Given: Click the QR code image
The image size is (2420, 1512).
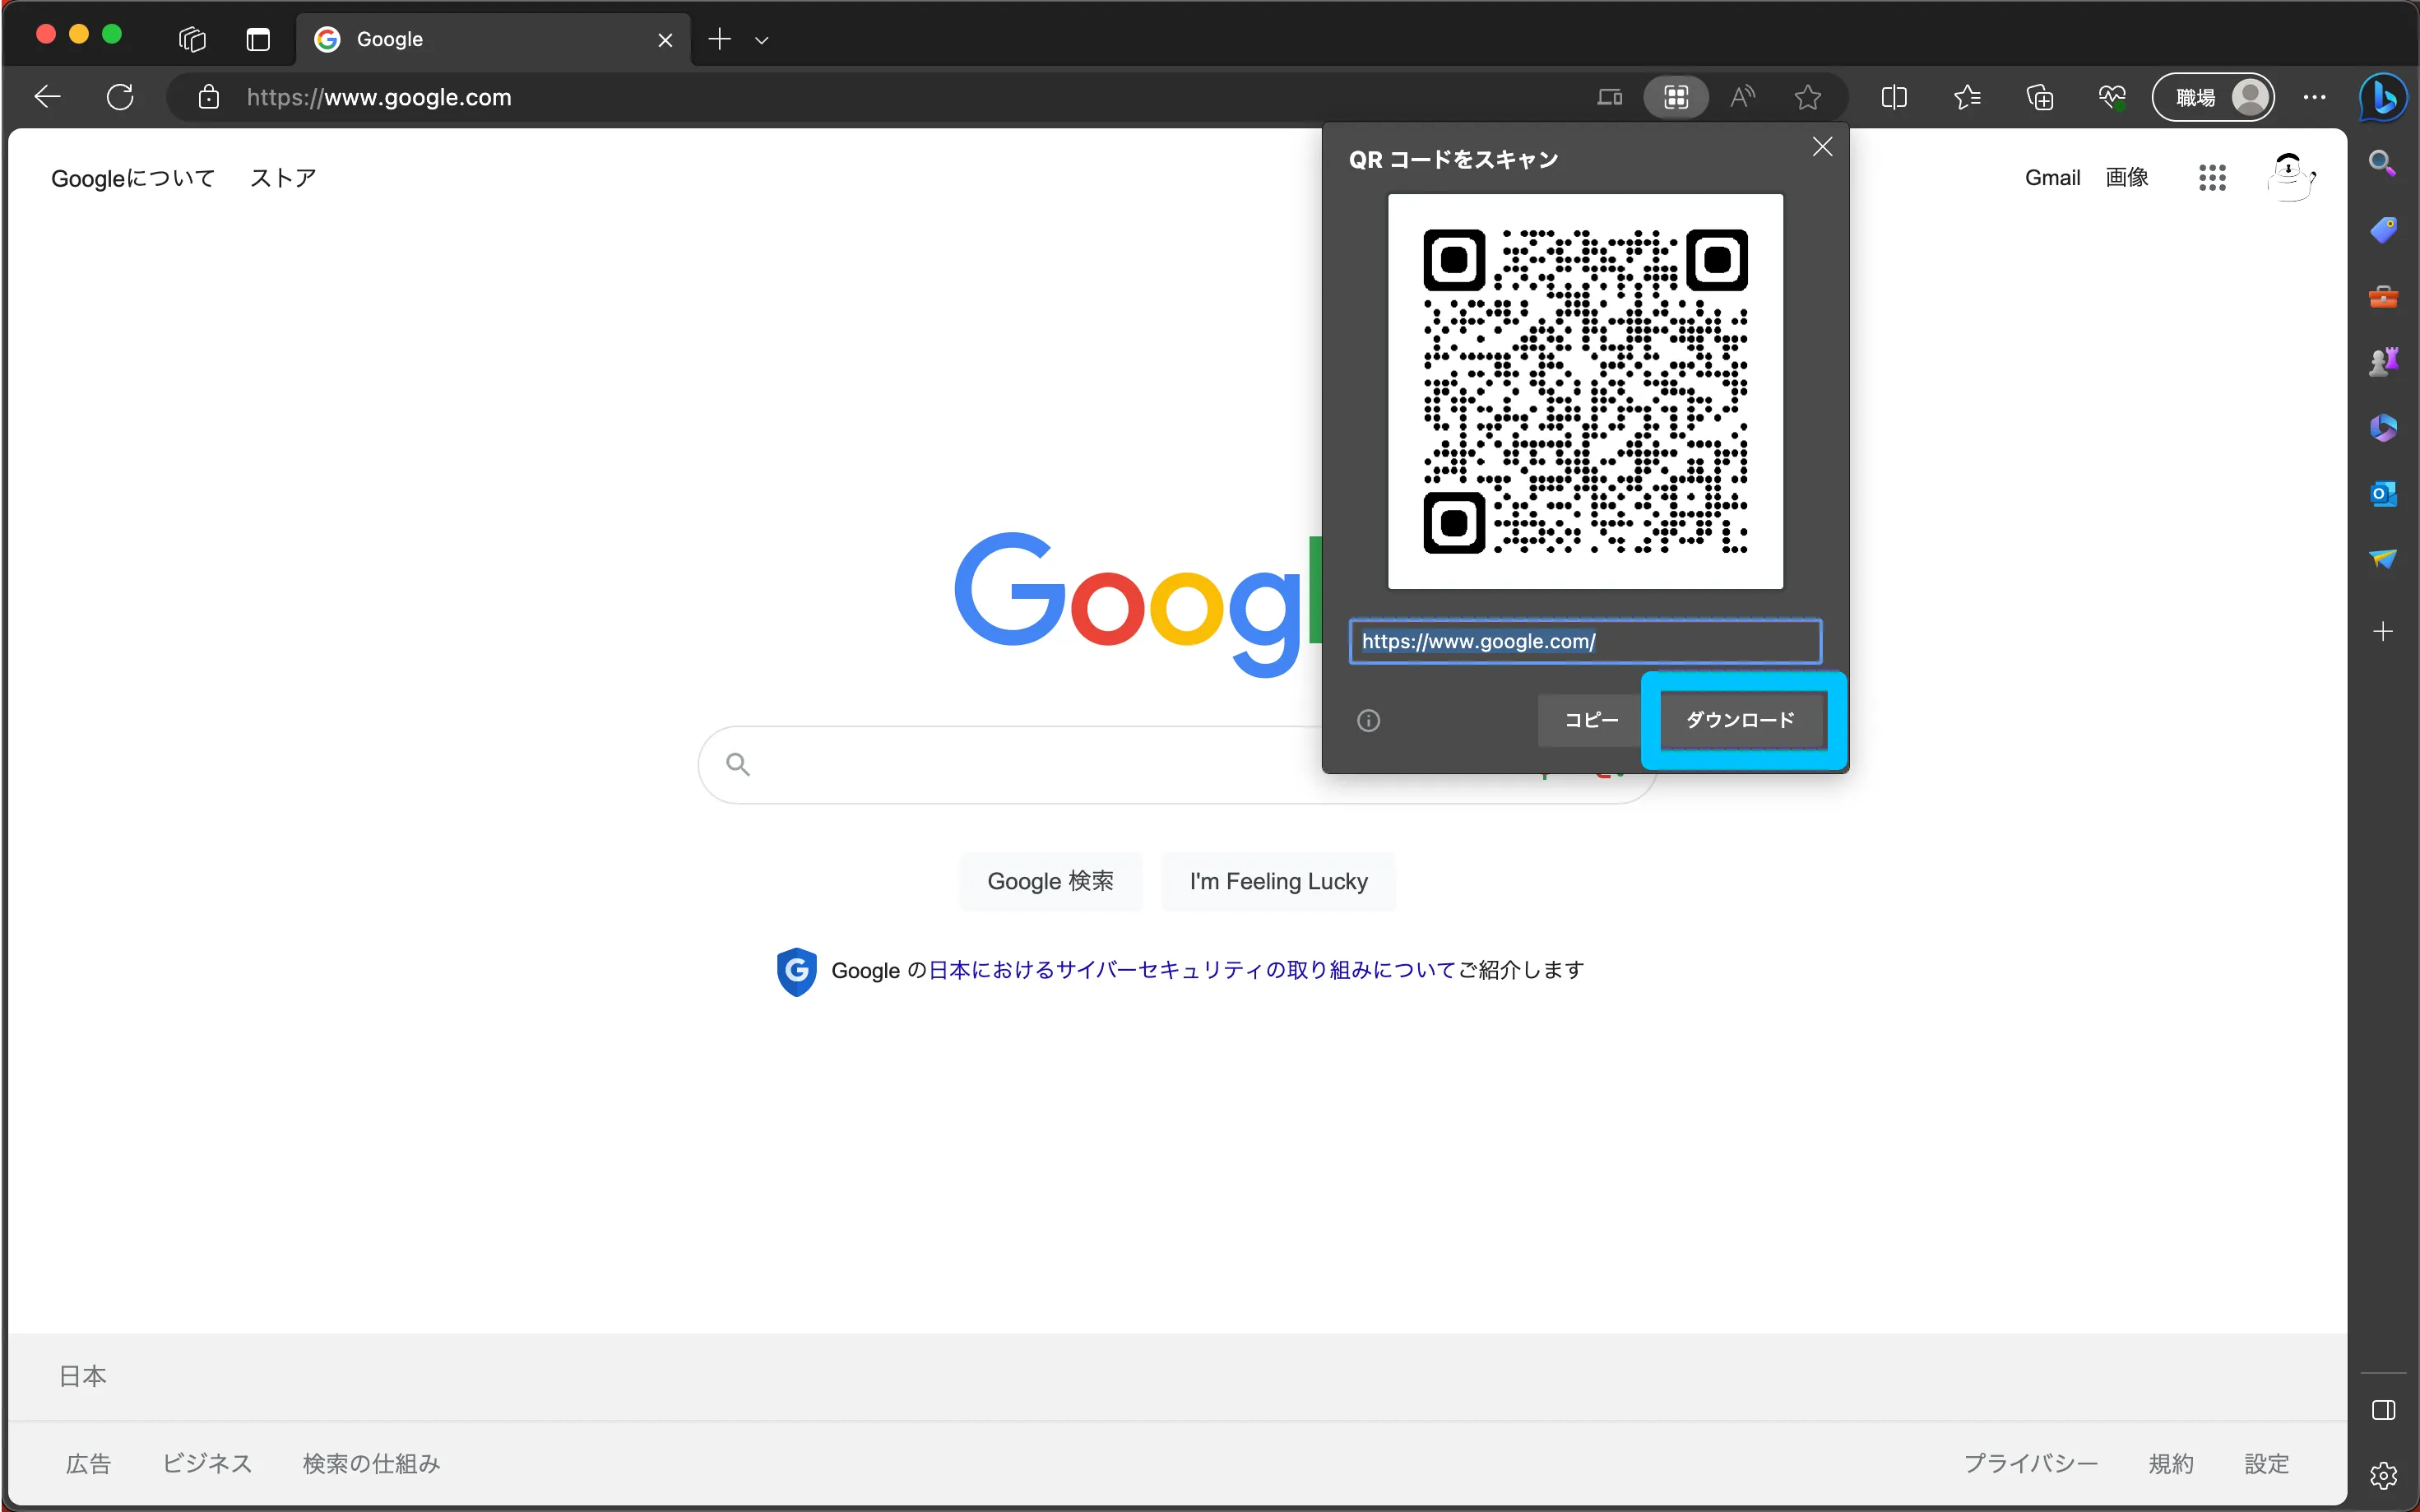Looking at the screenshot, I should [x=1585, y=391].
